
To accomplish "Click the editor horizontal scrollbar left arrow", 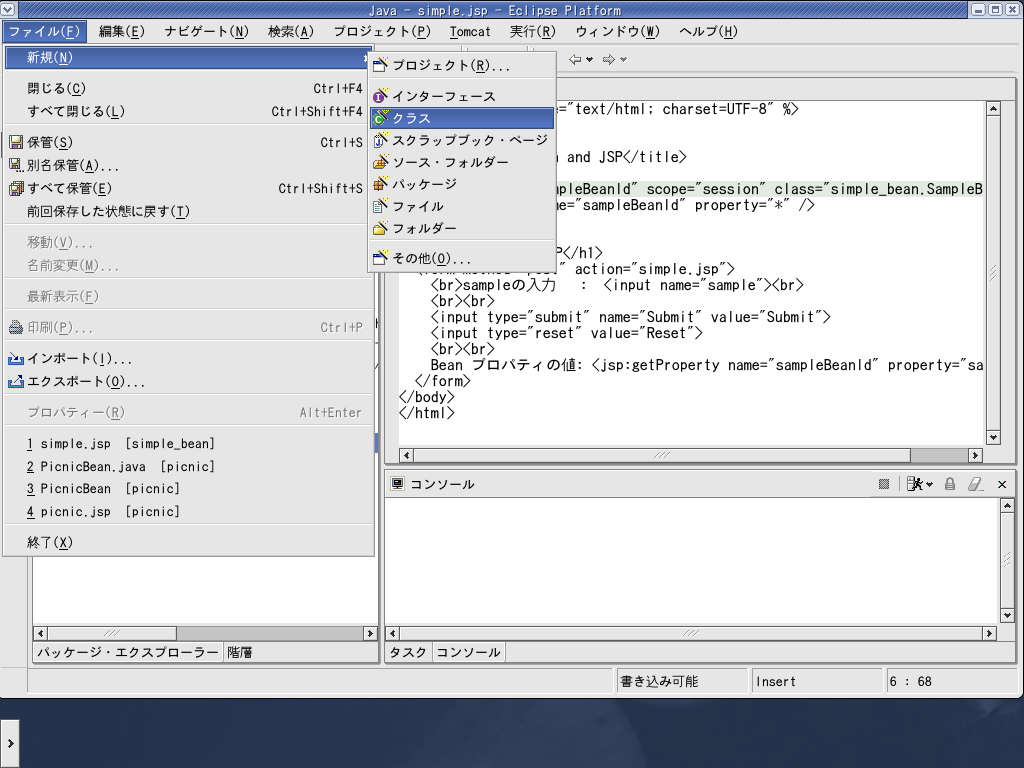I will 407,455.
